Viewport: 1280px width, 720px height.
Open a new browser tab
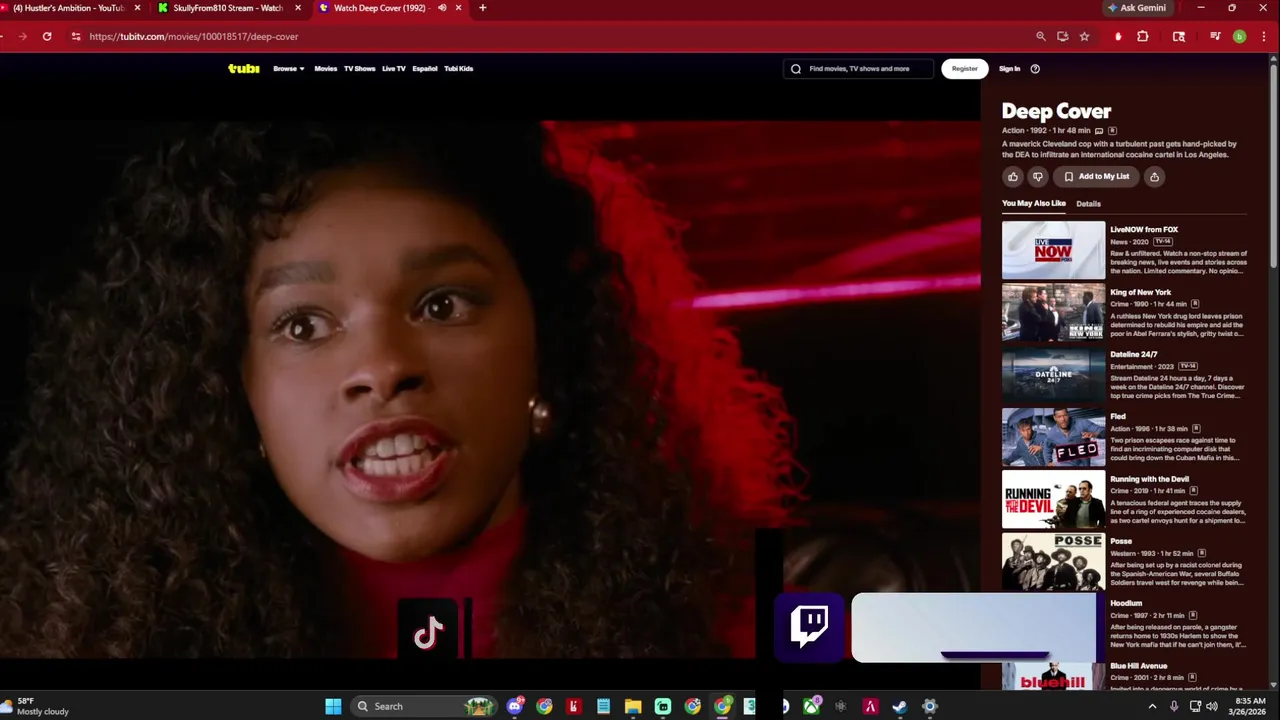(x=482, y=8)
